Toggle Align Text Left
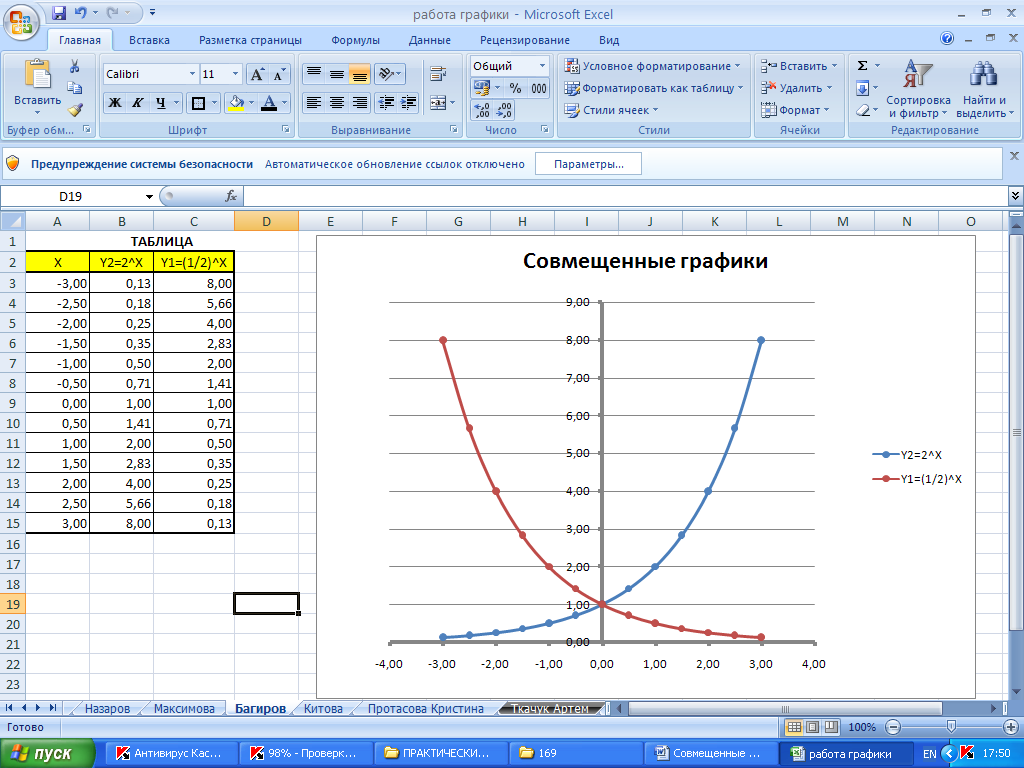Viewport: 1024px width, 768px height. [314, 103]
